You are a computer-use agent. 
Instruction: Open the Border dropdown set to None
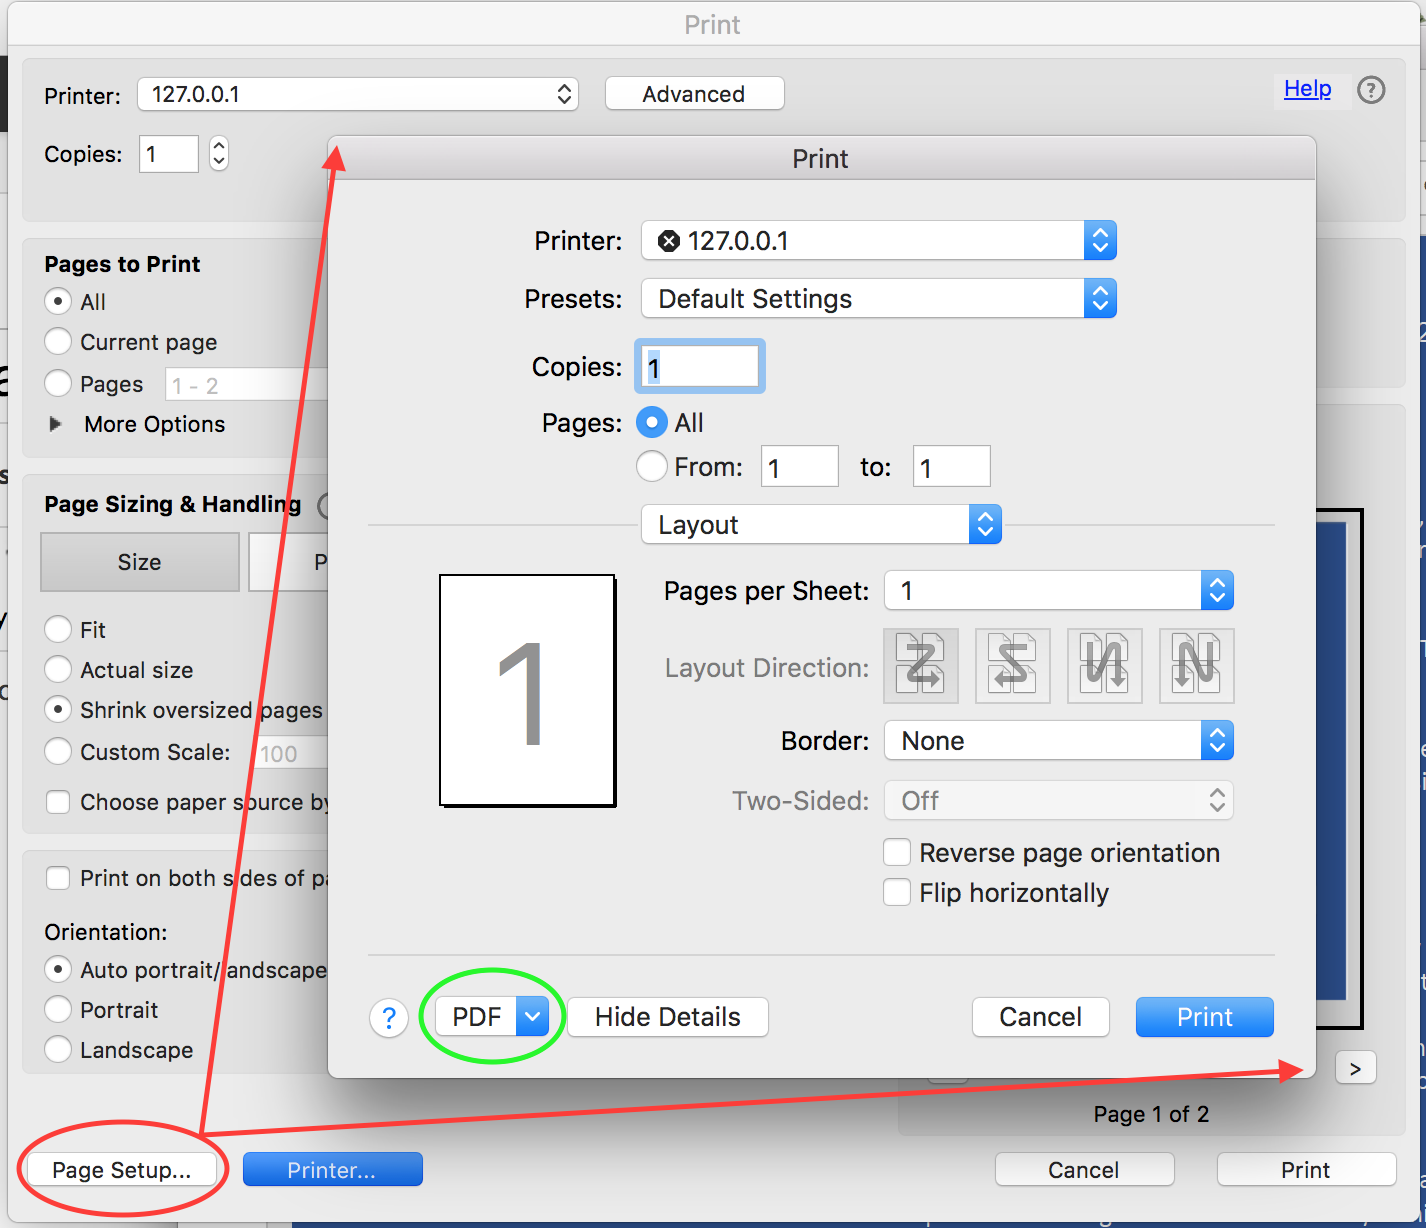click(x=1059, y=741)
